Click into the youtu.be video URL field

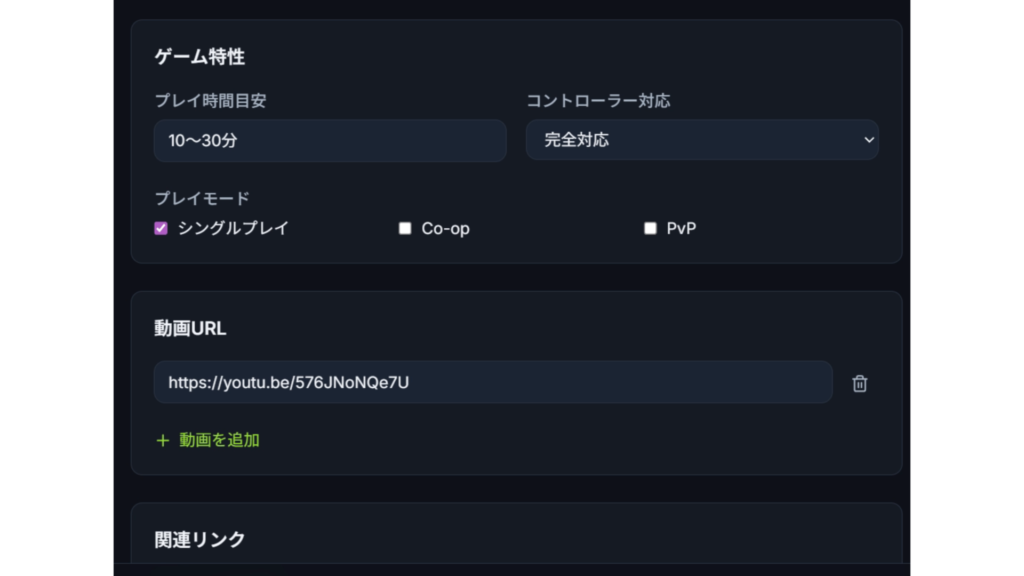tap(492, 382)
